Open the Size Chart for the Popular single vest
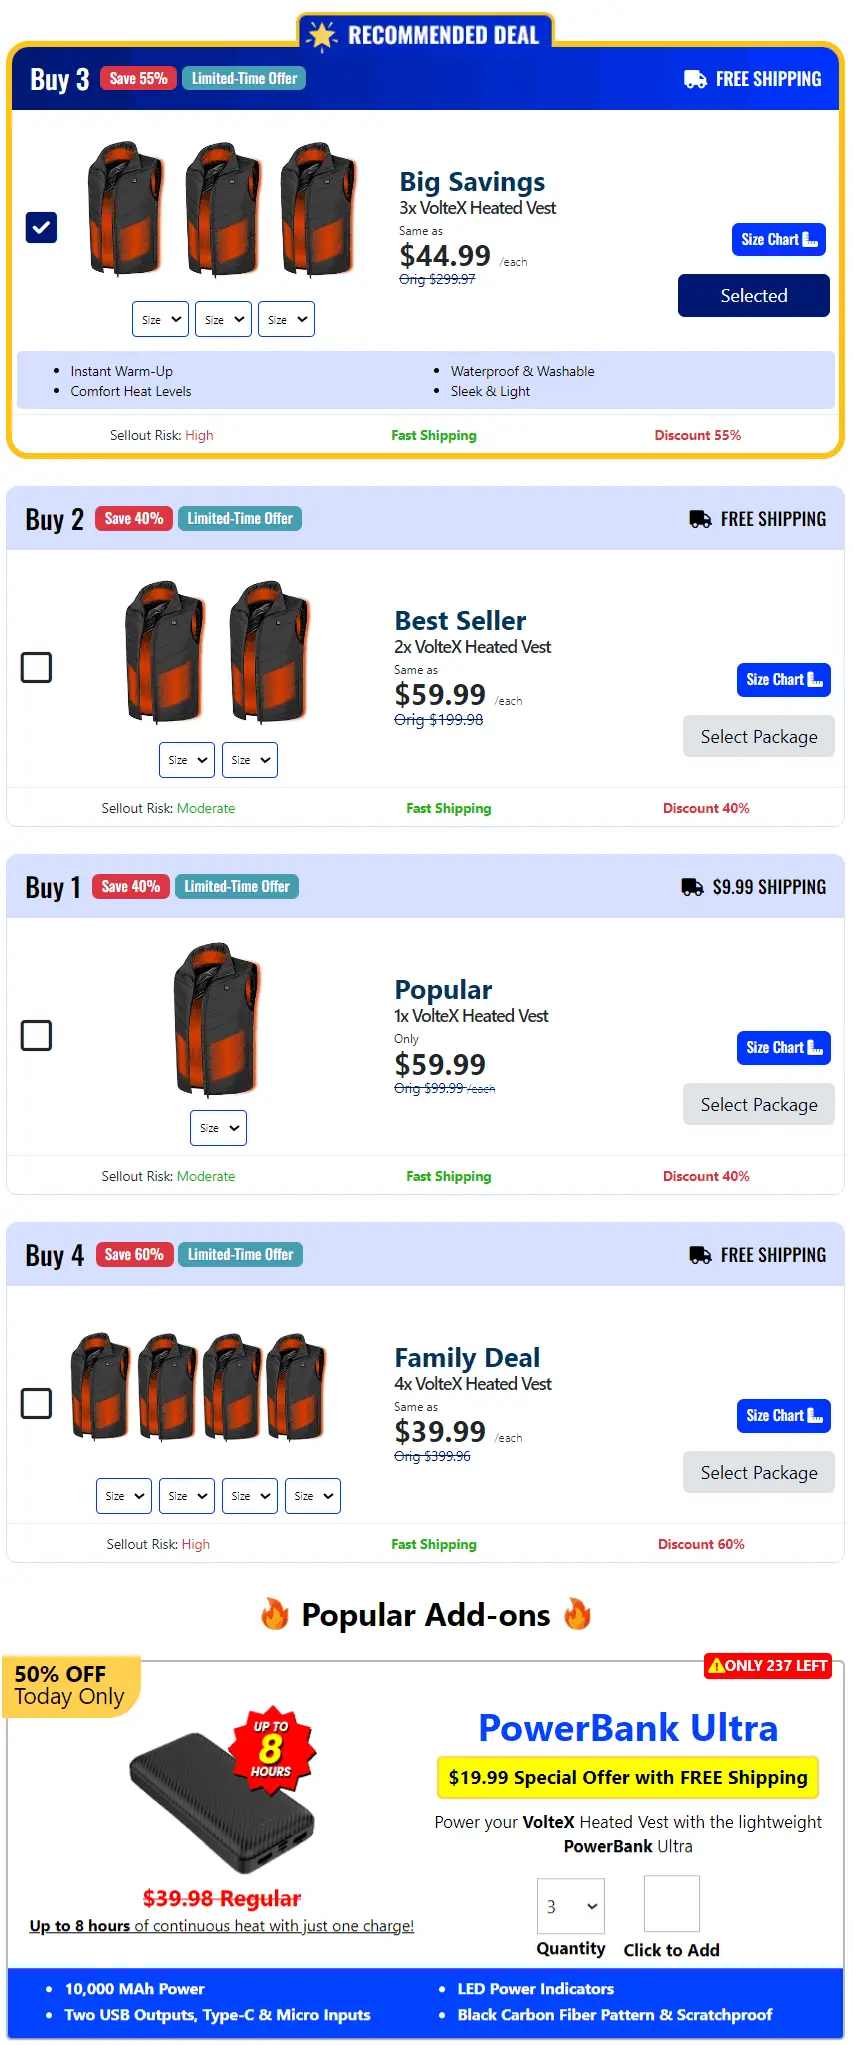Viewport: 853px width, 2045px height. [783, 1047]
